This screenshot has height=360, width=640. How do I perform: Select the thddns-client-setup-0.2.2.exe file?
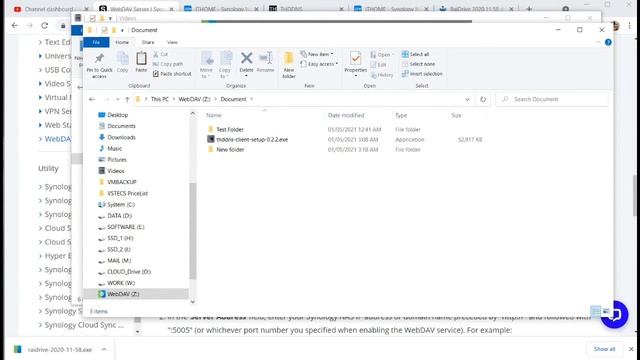click(x=252, y=140)
